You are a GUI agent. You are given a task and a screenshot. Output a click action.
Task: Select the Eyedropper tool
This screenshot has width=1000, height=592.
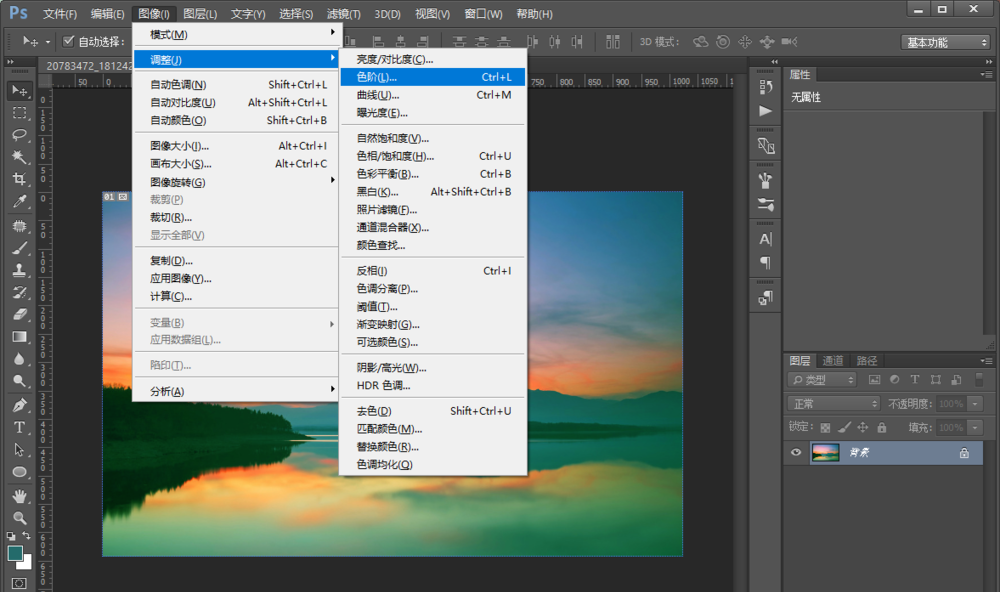coord(19,202)
